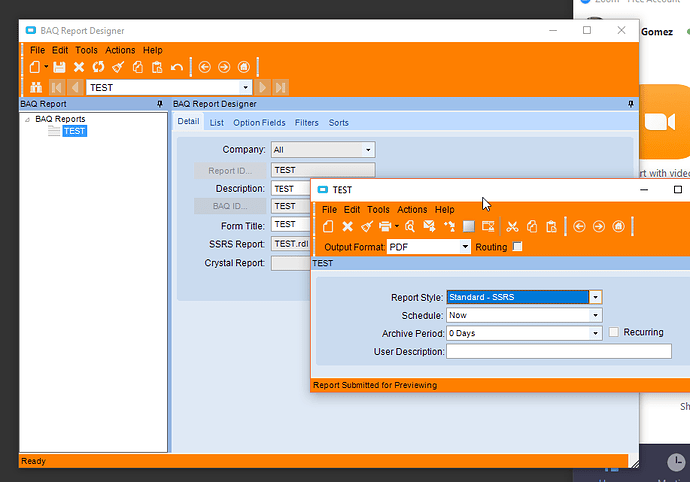
Task: Click Clear broom icon in TEST window toolbar
Action: 367,226
